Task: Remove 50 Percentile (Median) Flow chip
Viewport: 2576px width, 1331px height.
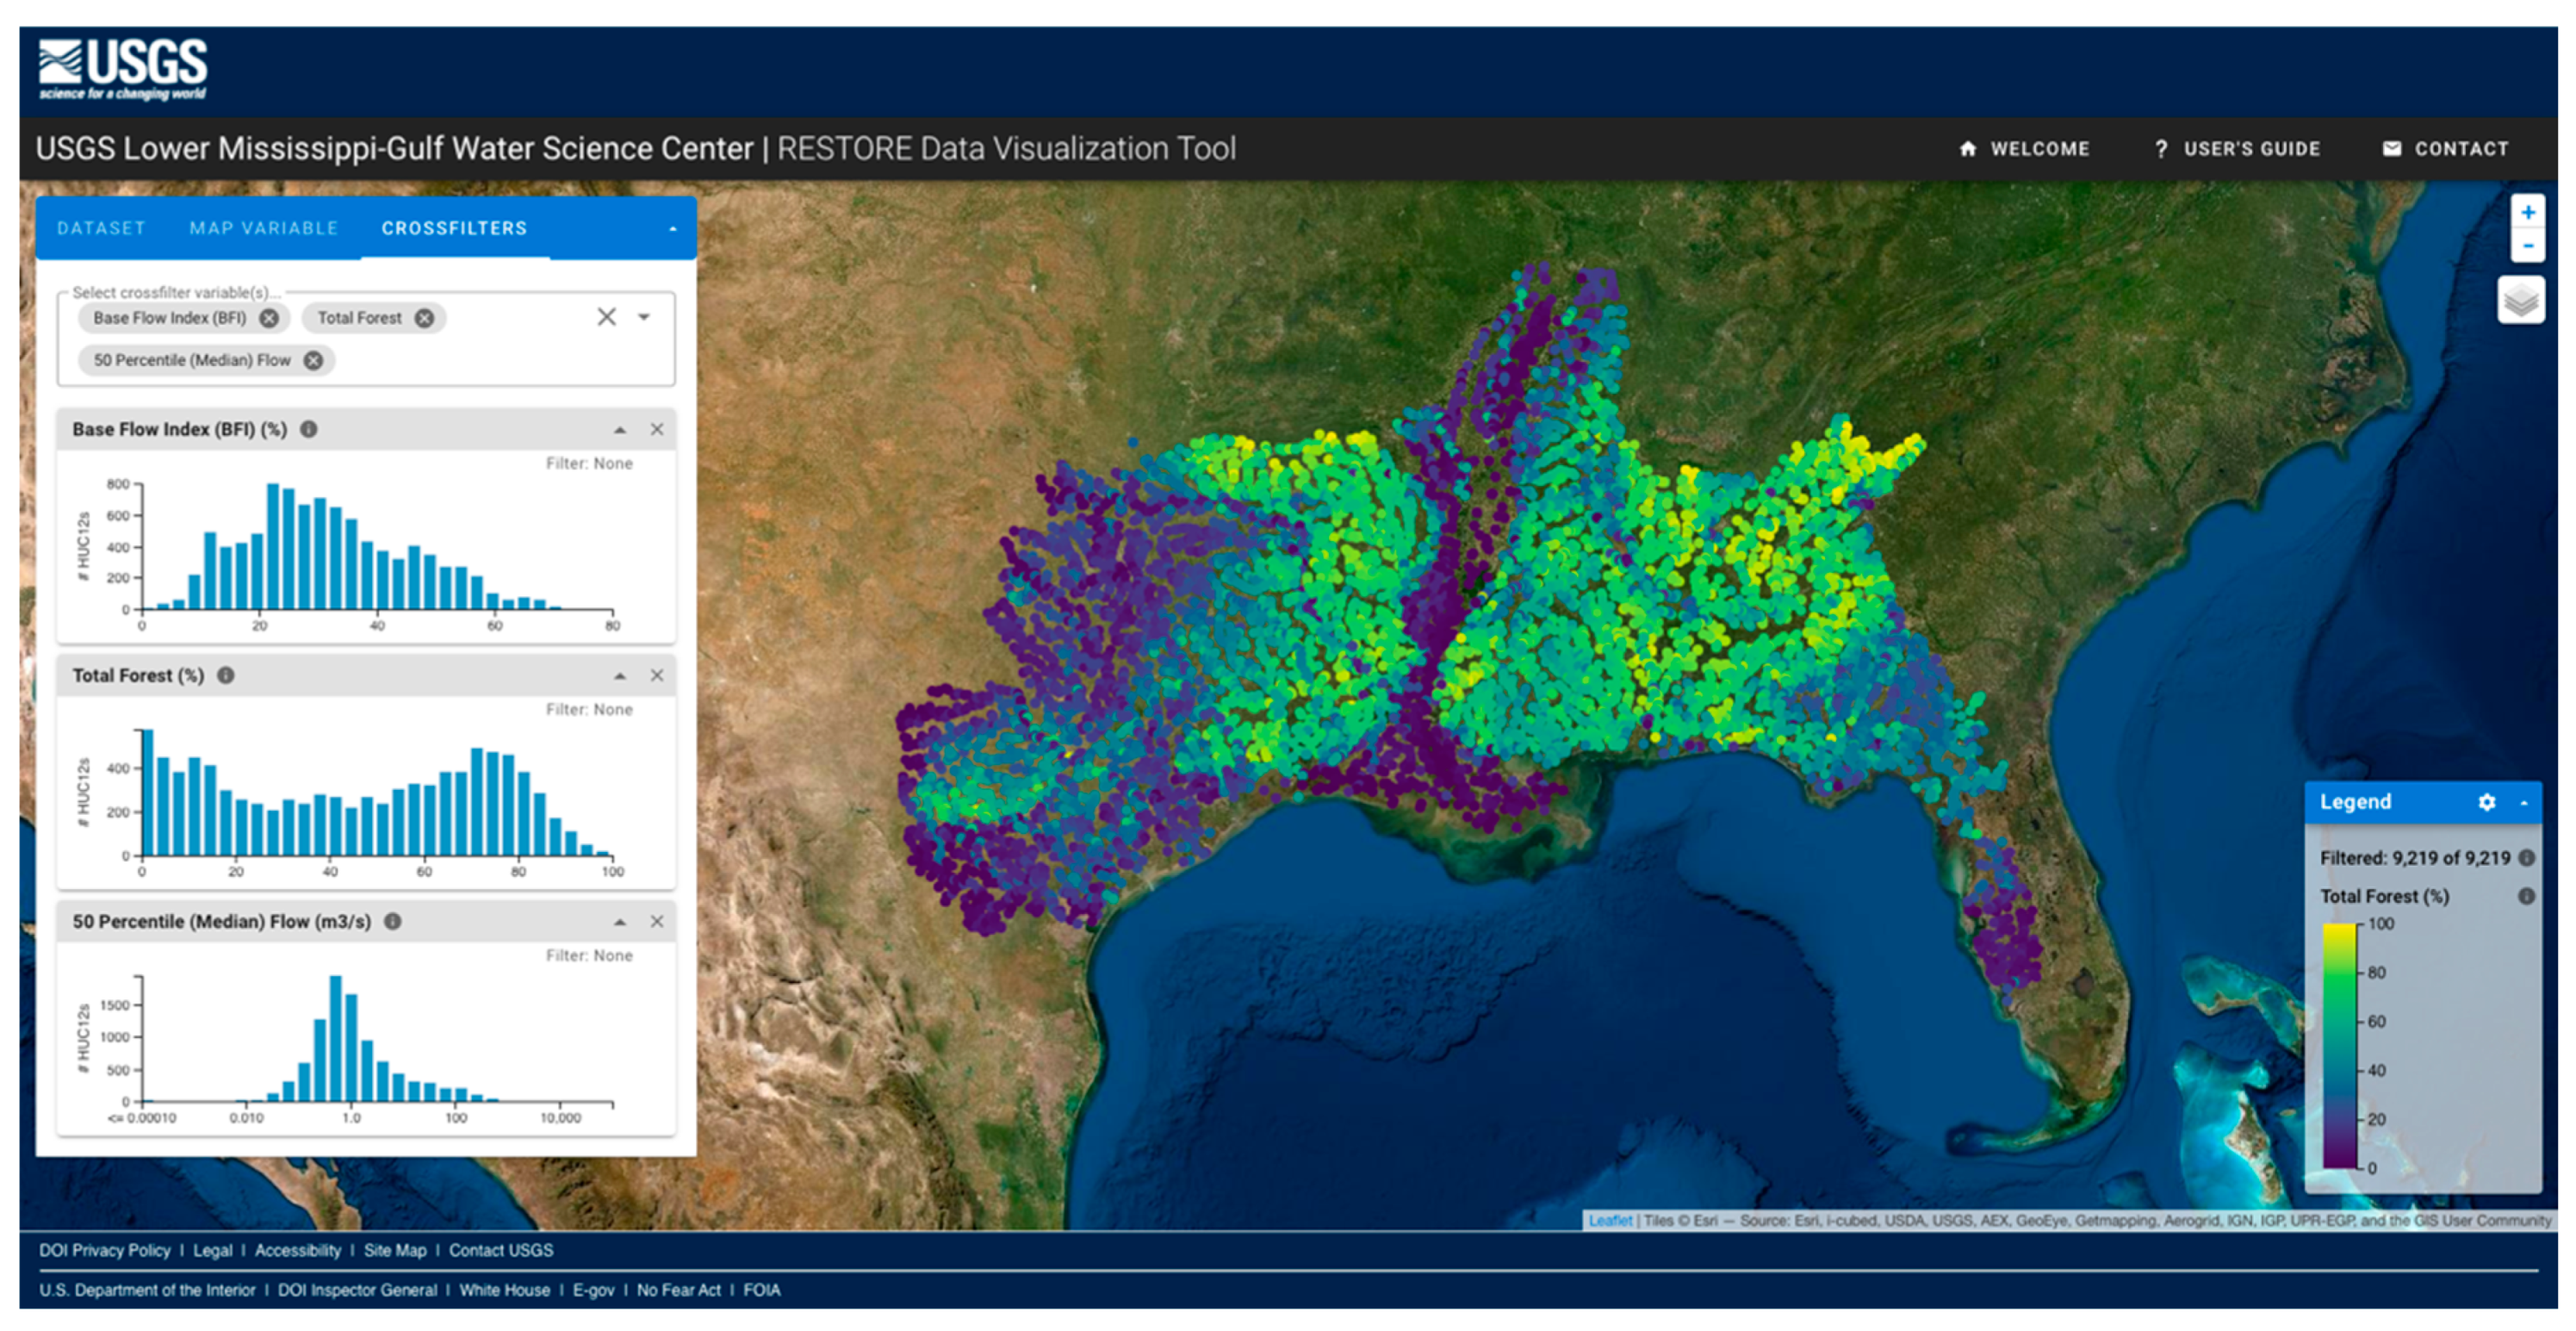Action: (x=314, y=361)
